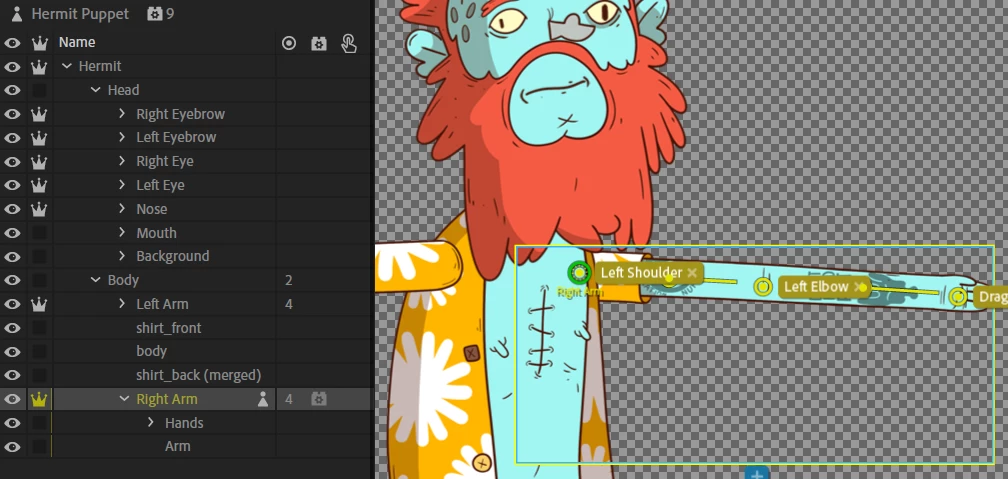Click the draggable hand column header icon
Screen dimensions: 1008x479
(349, 43)
